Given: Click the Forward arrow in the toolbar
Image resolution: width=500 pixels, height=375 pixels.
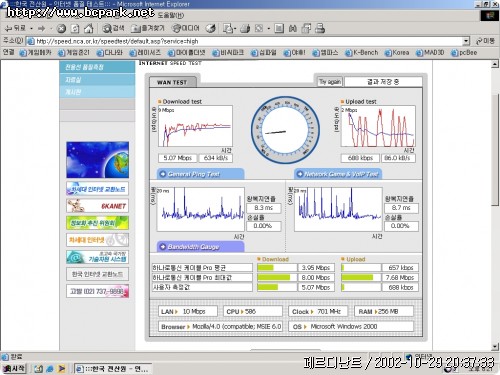Looking at the screenshot, I should pyautogui.click(x=41, y=29).
